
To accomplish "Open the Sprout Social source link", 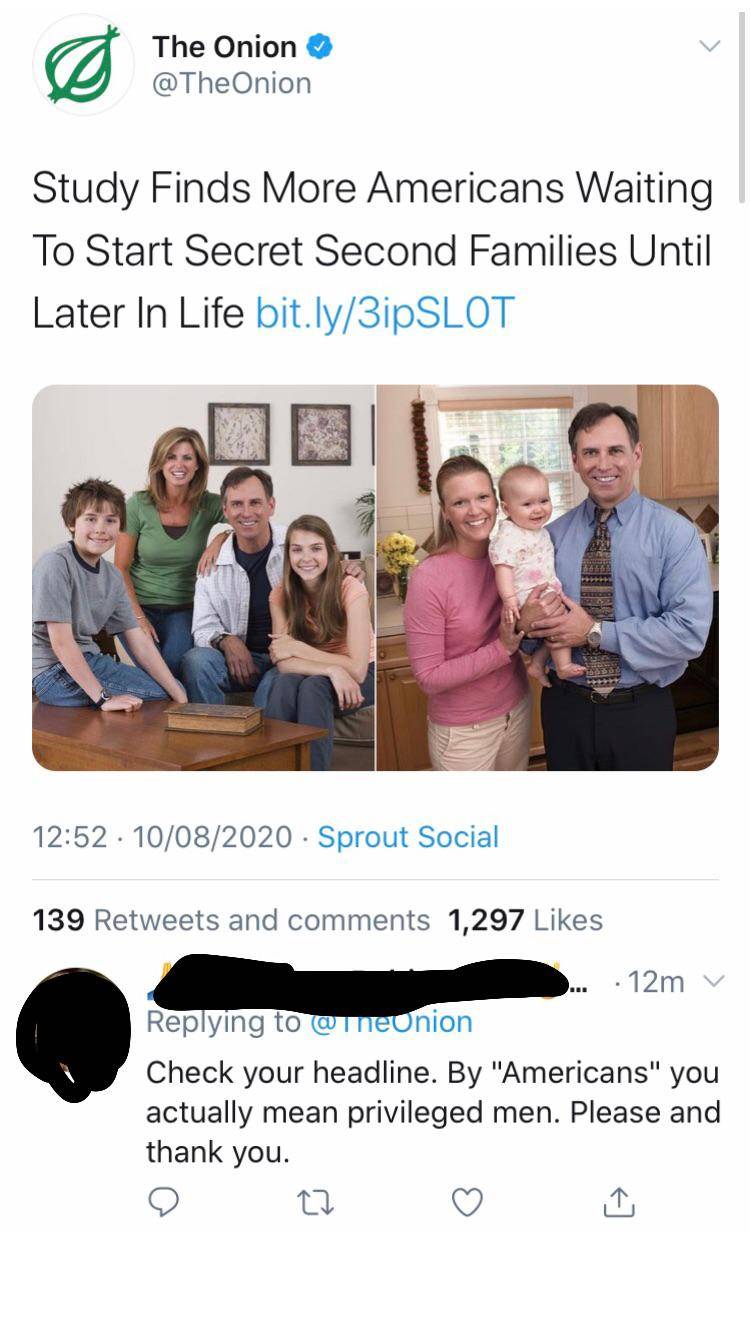I will (408, 837).
